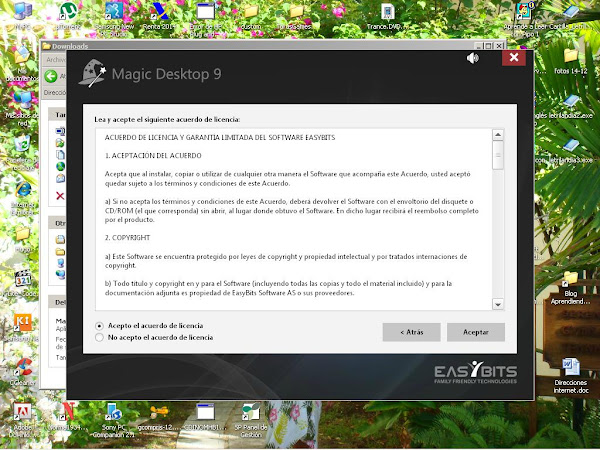The image size is (600, 450).
Task: Open the Adobe desktop shortcut
Action: tap(23, 419)
